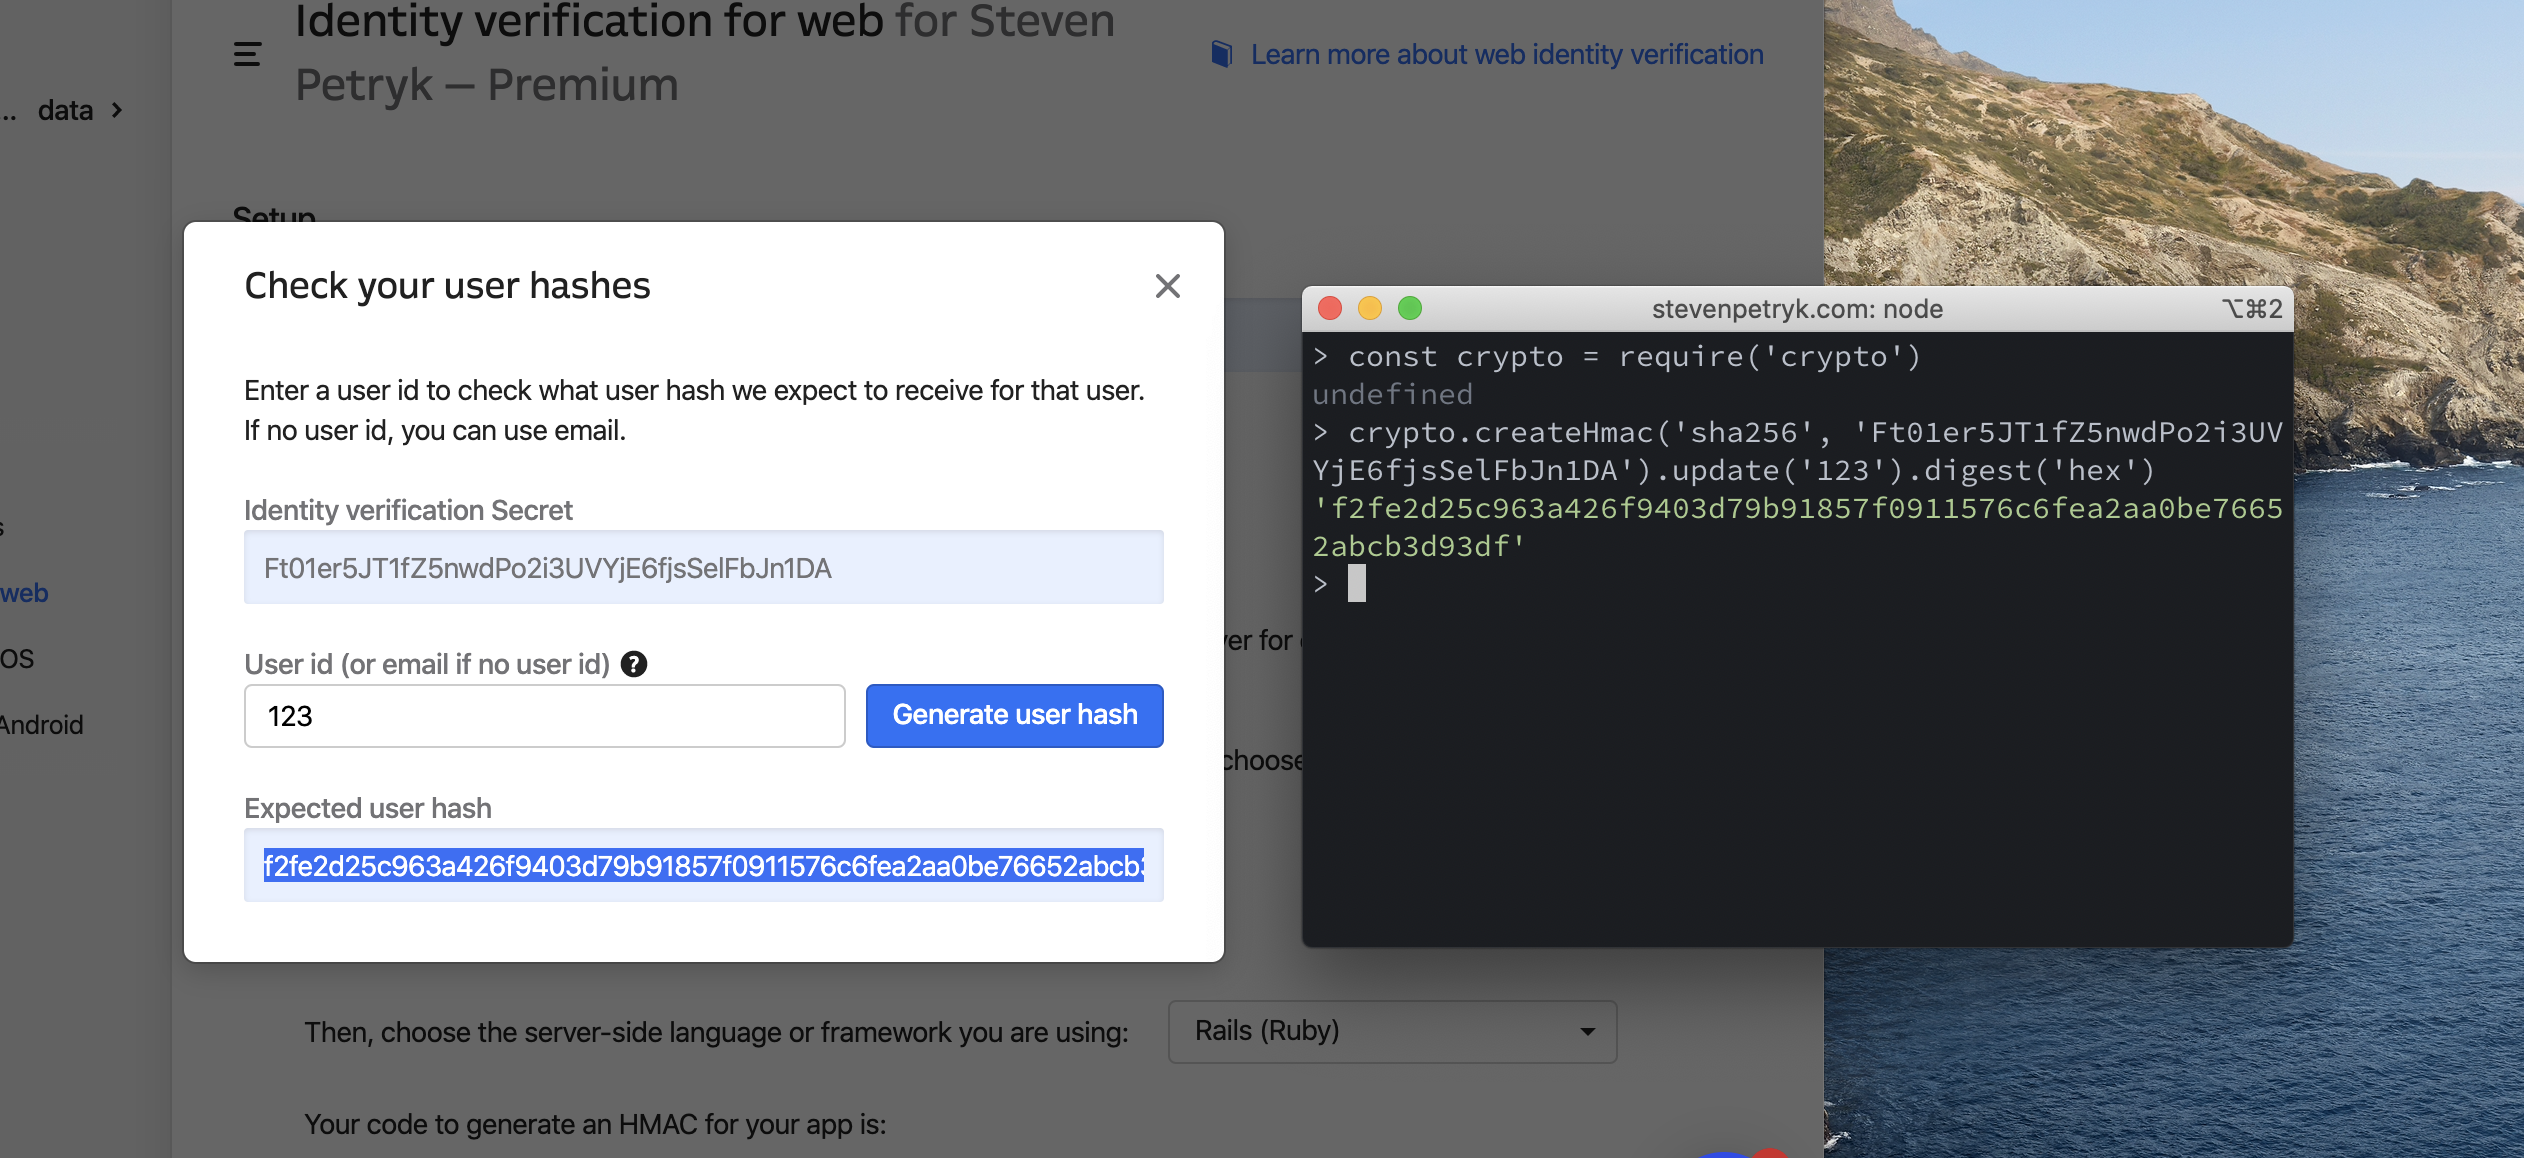Close the terminal with the red button
Image resolution: width=2524 pixels, height=1158 pixels.
tap(1330, 308)
